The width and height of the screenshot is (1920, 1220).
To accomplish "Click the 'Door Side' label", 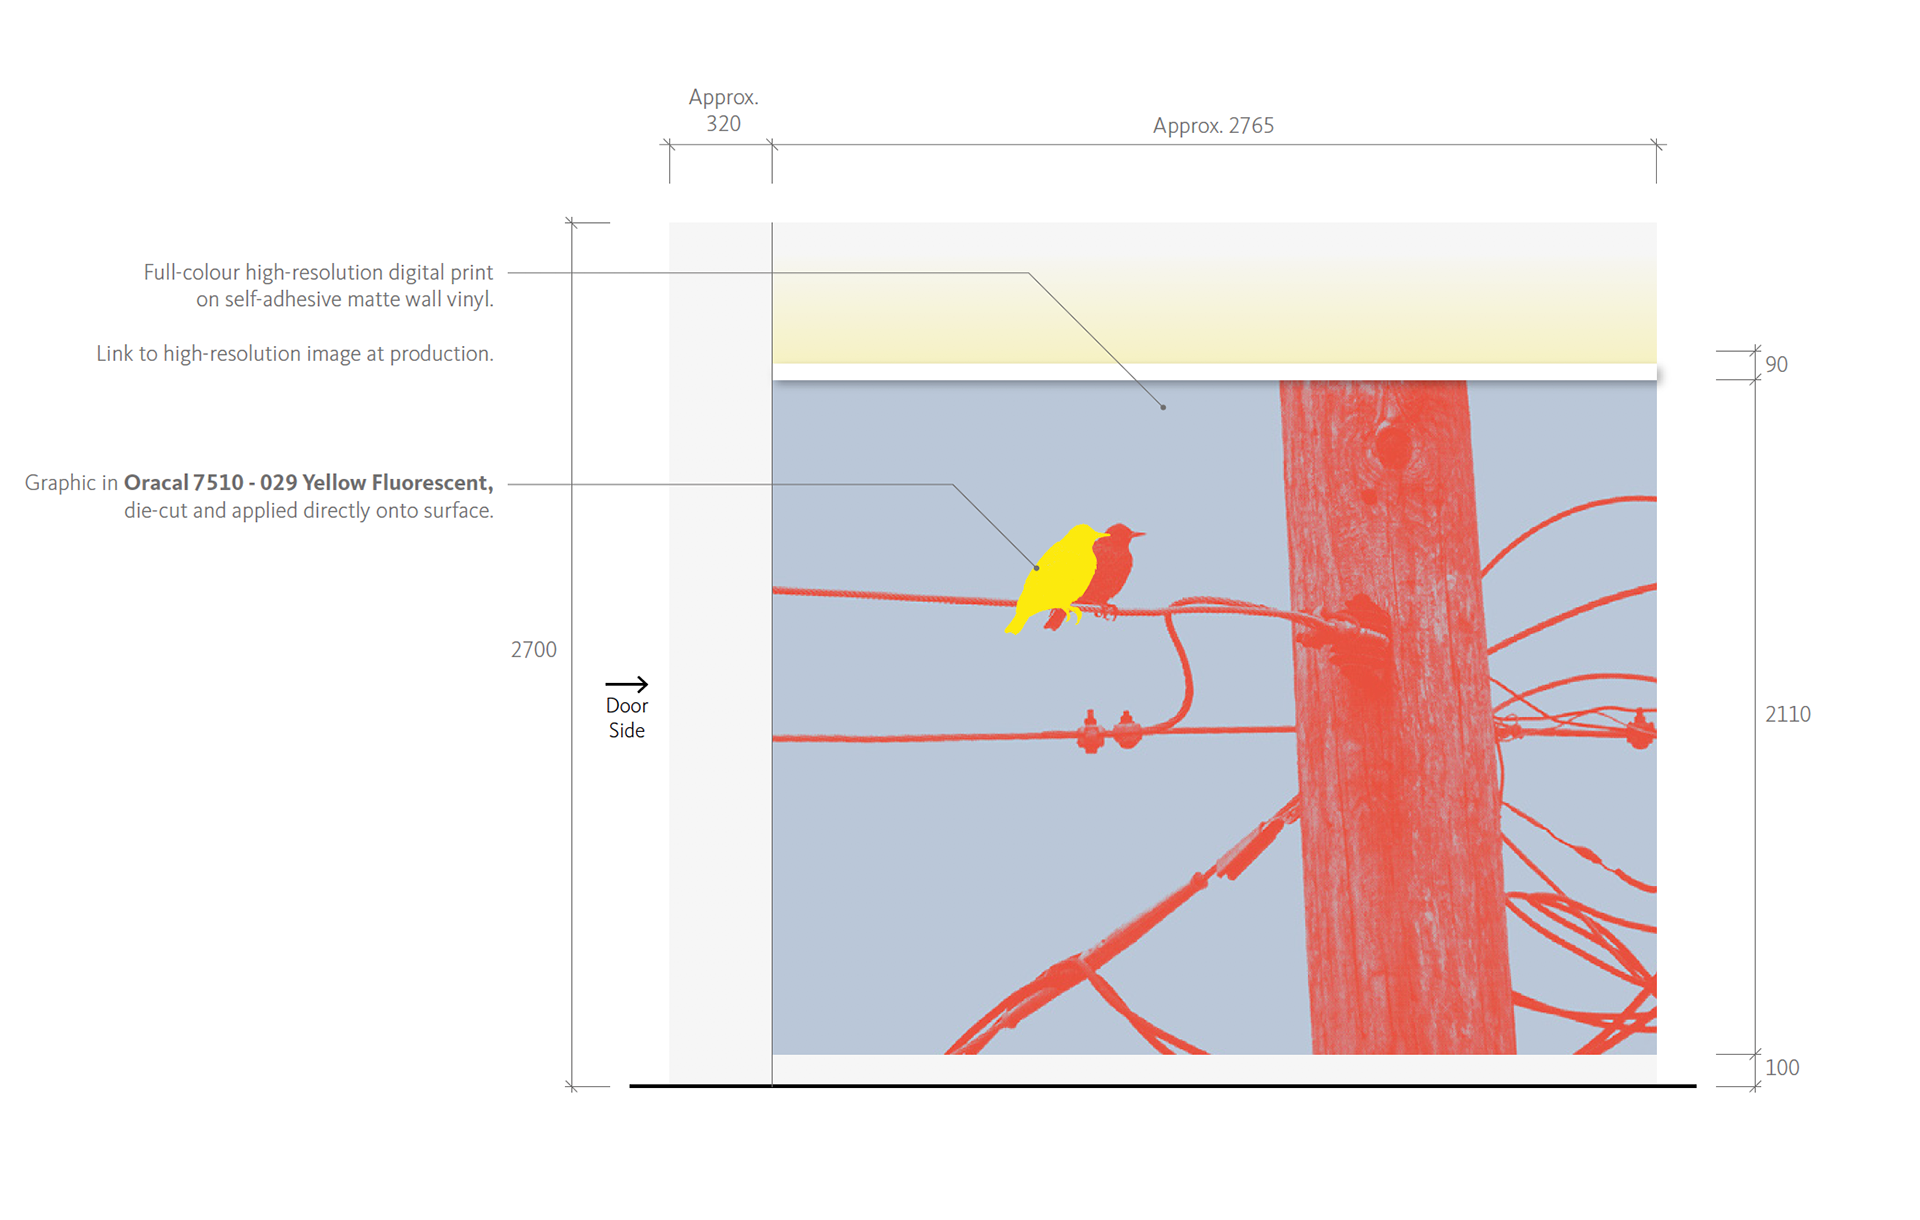I will pyautogui.click(x=627, y=718).
